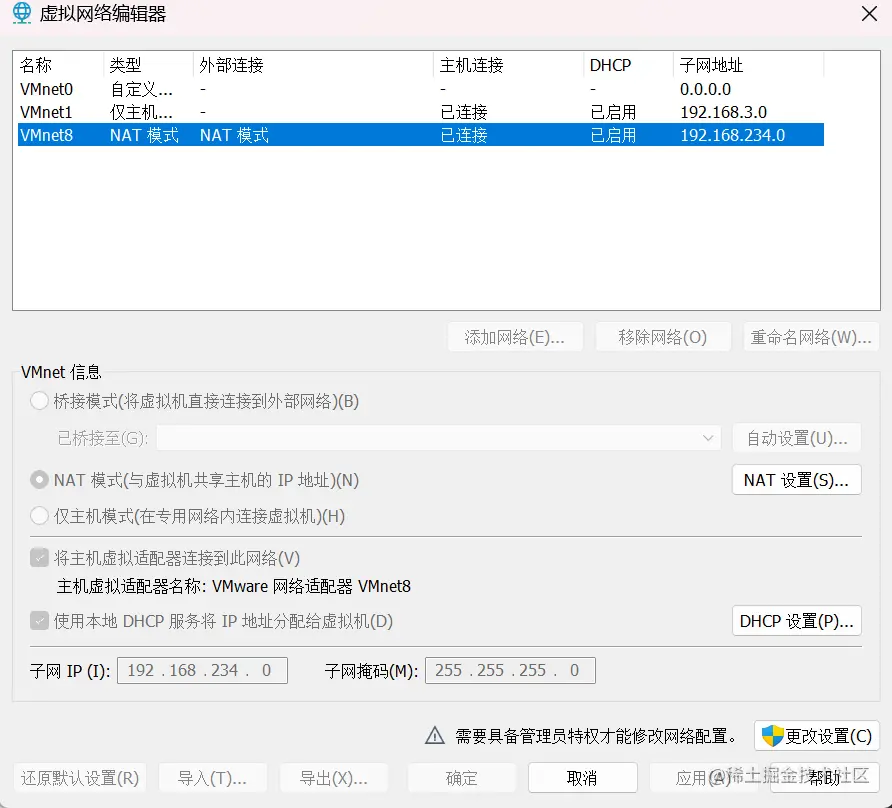The width and height of the screenshot is (892, 808).
Task: Click the 子网 IP input field
Action: click(x=203, y=670)
